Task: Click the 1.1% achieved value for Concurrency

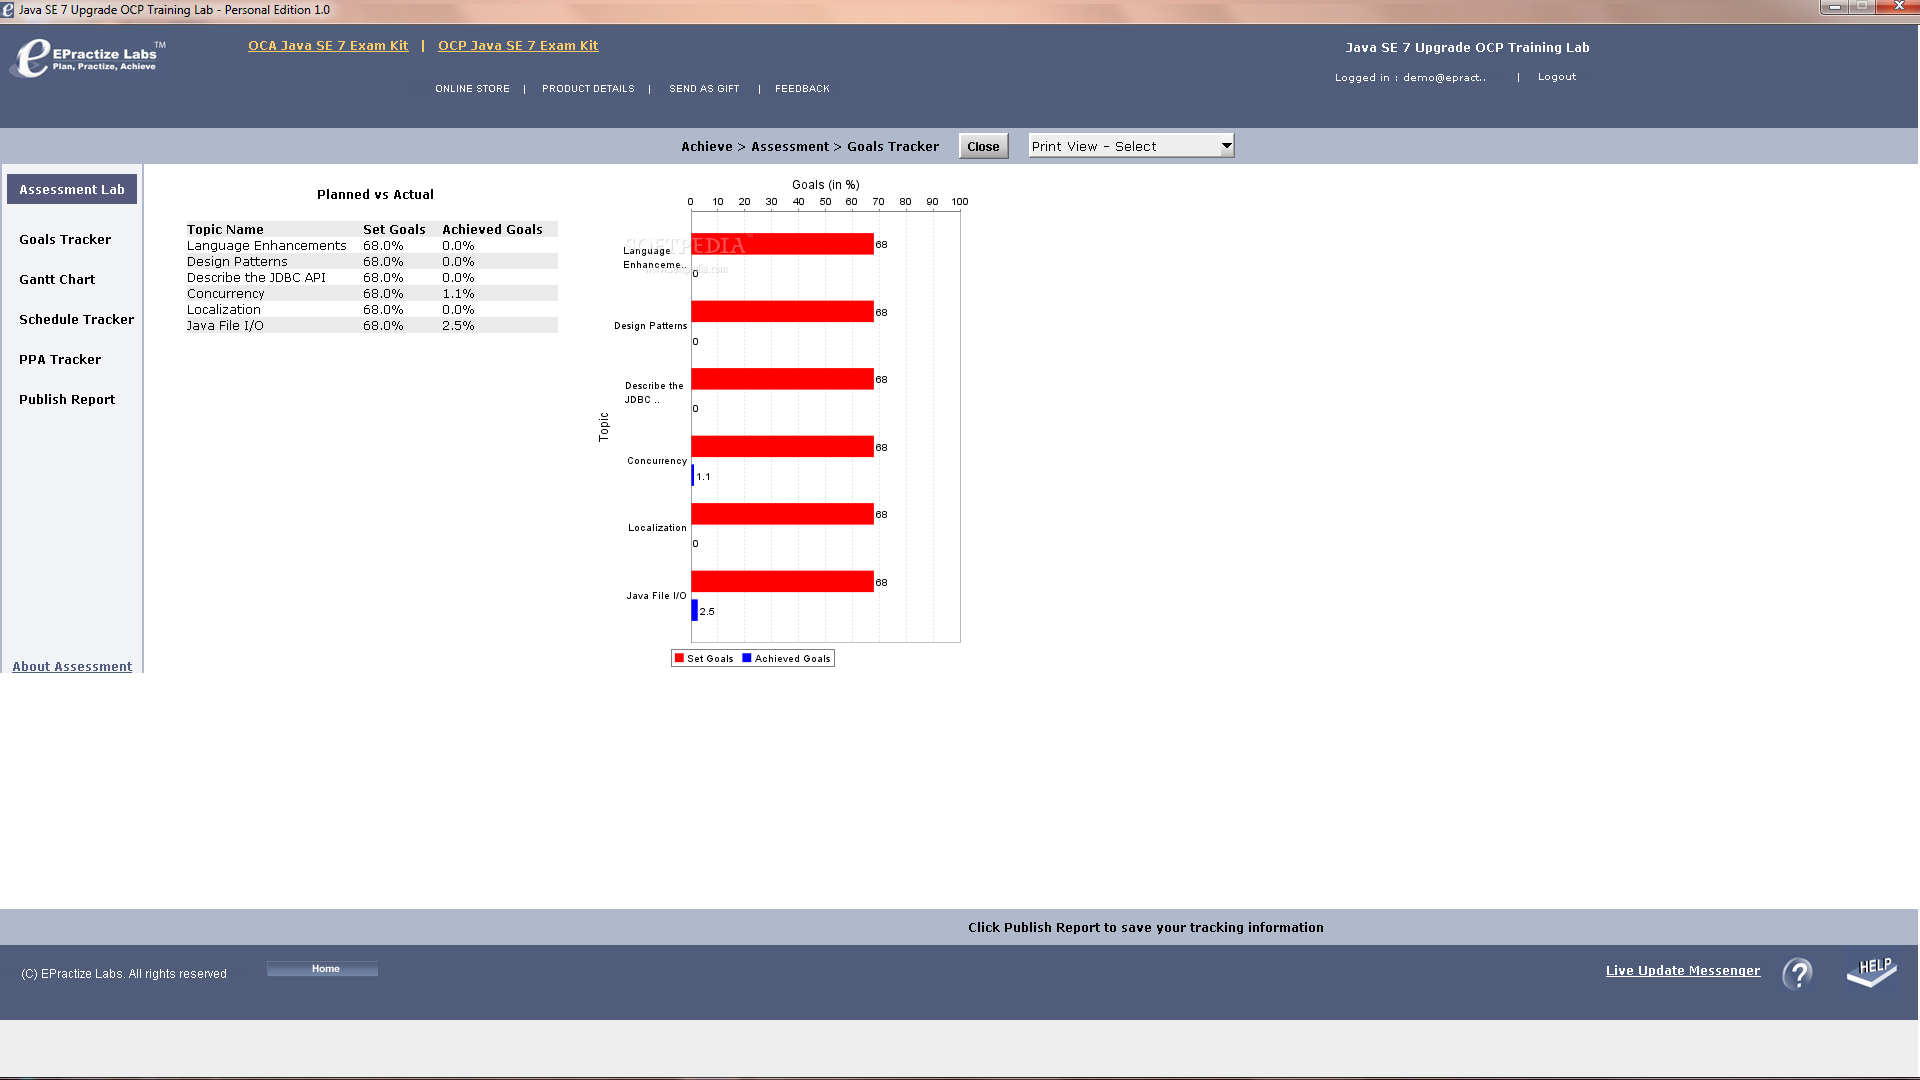Action: tap(458, 293)
